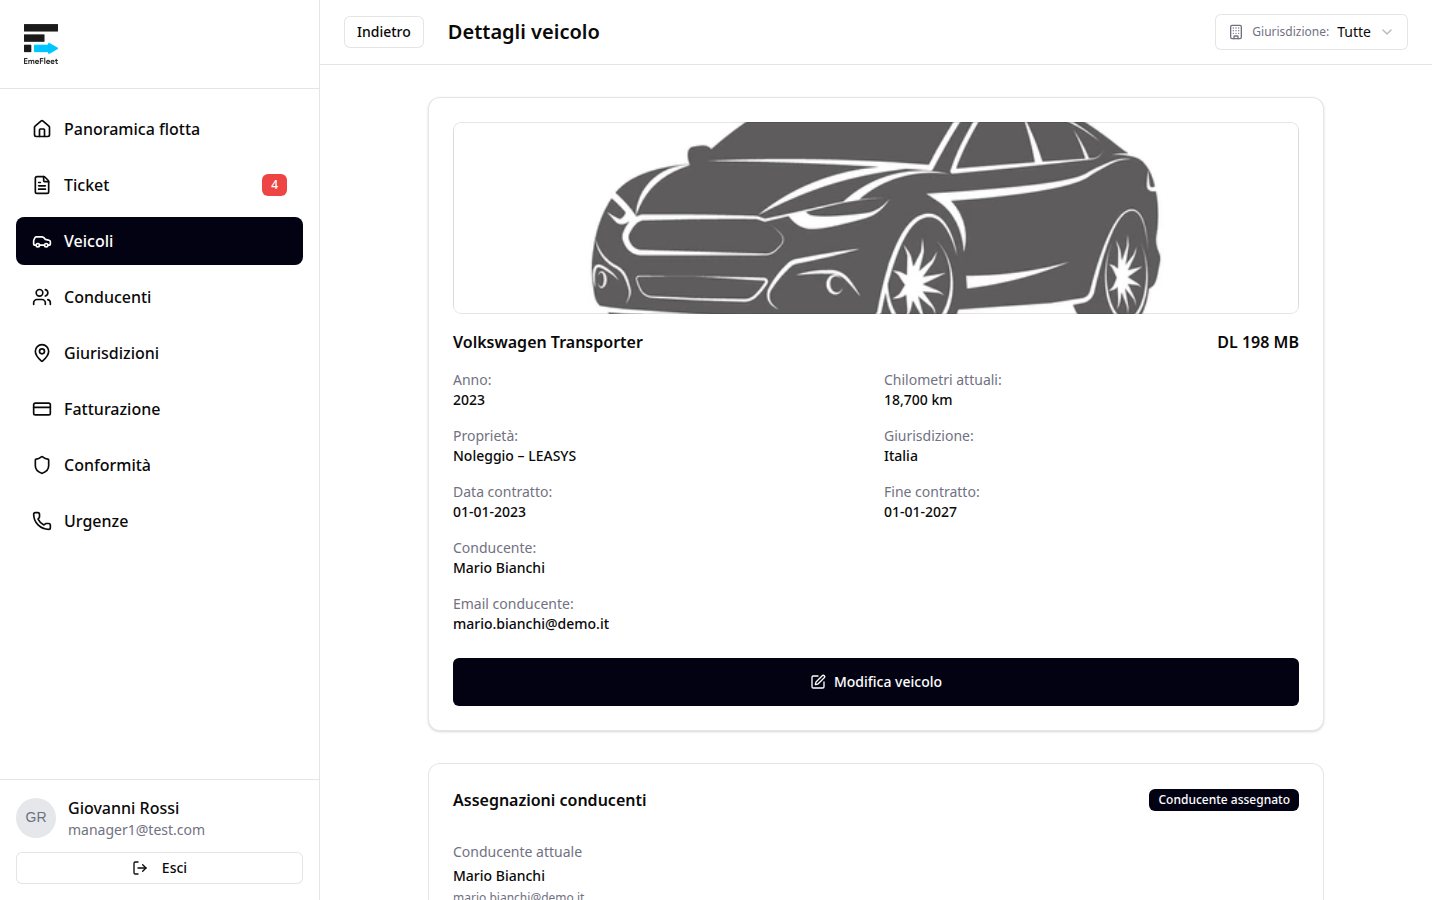Click the user name Giovanni Rossi
1440x900 pixels.
point(124,808)
